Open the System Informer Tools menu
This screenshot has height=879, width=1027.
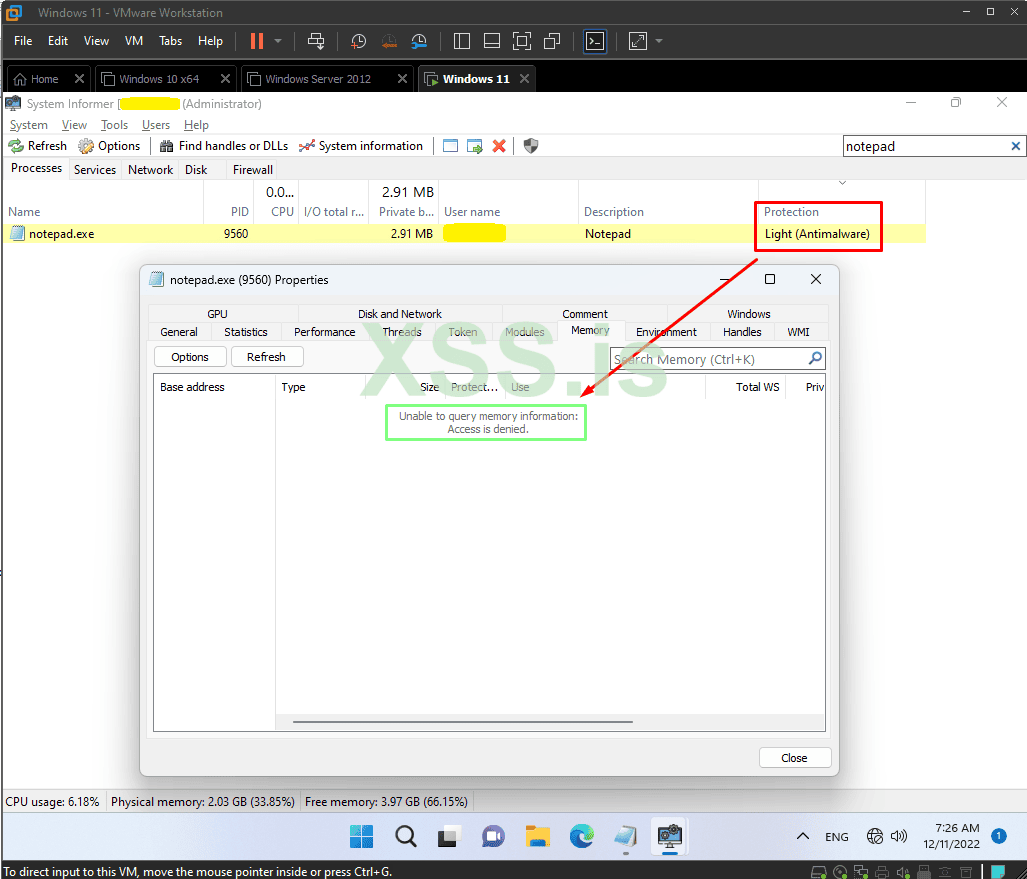coord(114,124)
